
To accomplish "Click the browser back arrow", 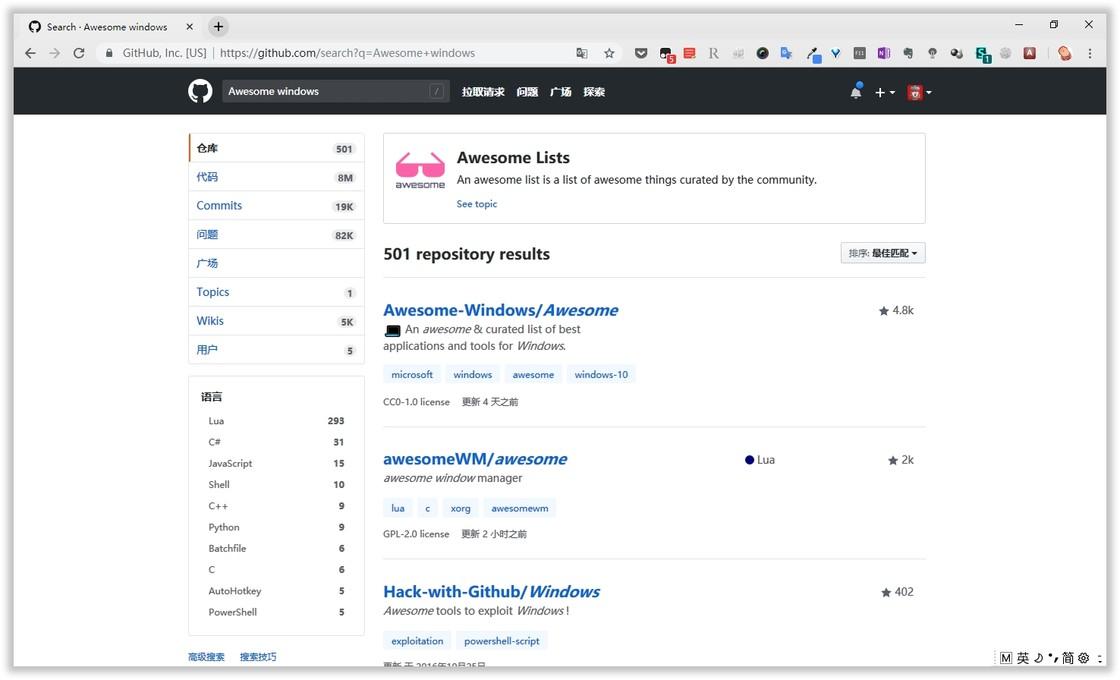I will tap(29, 52).
